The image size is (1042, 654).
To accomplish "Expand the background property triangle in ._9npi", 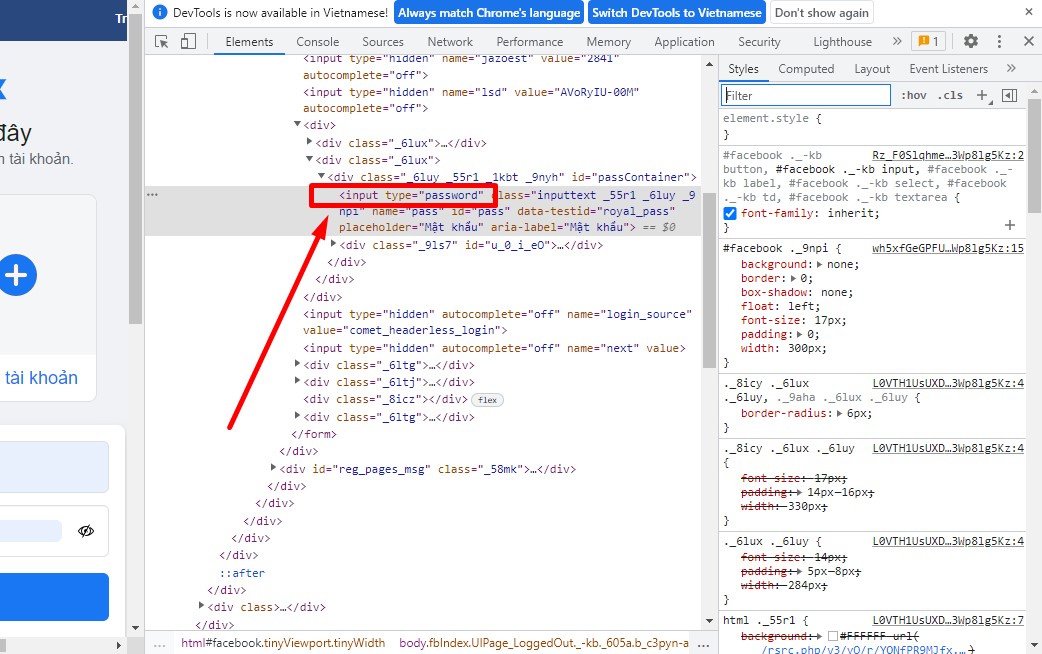I will pos(819,264).
